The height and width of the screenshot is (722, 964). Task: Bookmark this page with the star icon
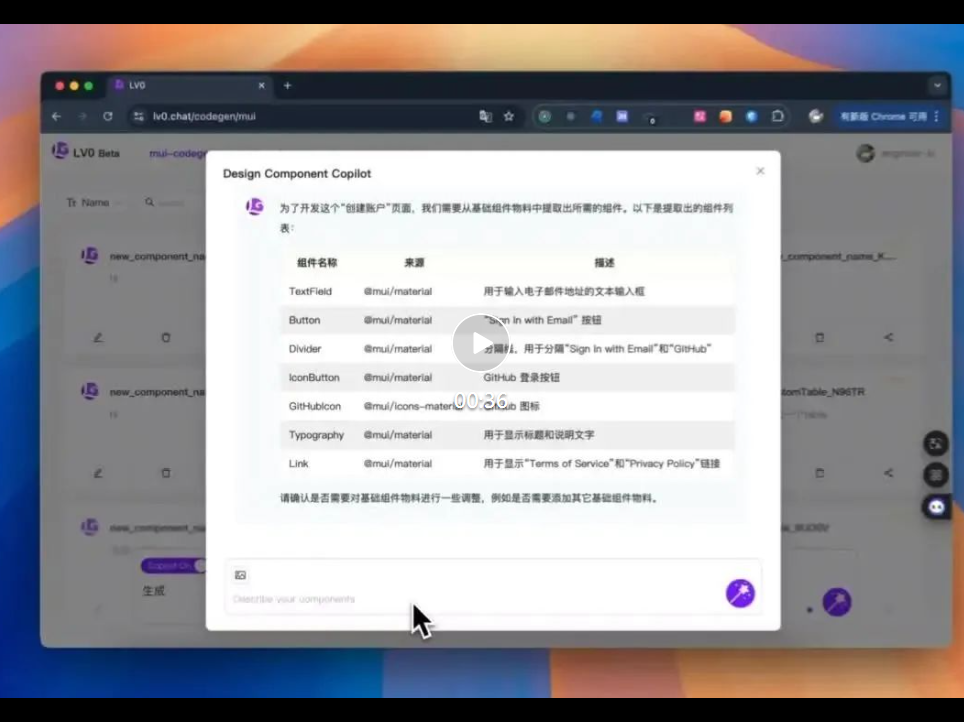pyautogui.click(x=508, y=116)
